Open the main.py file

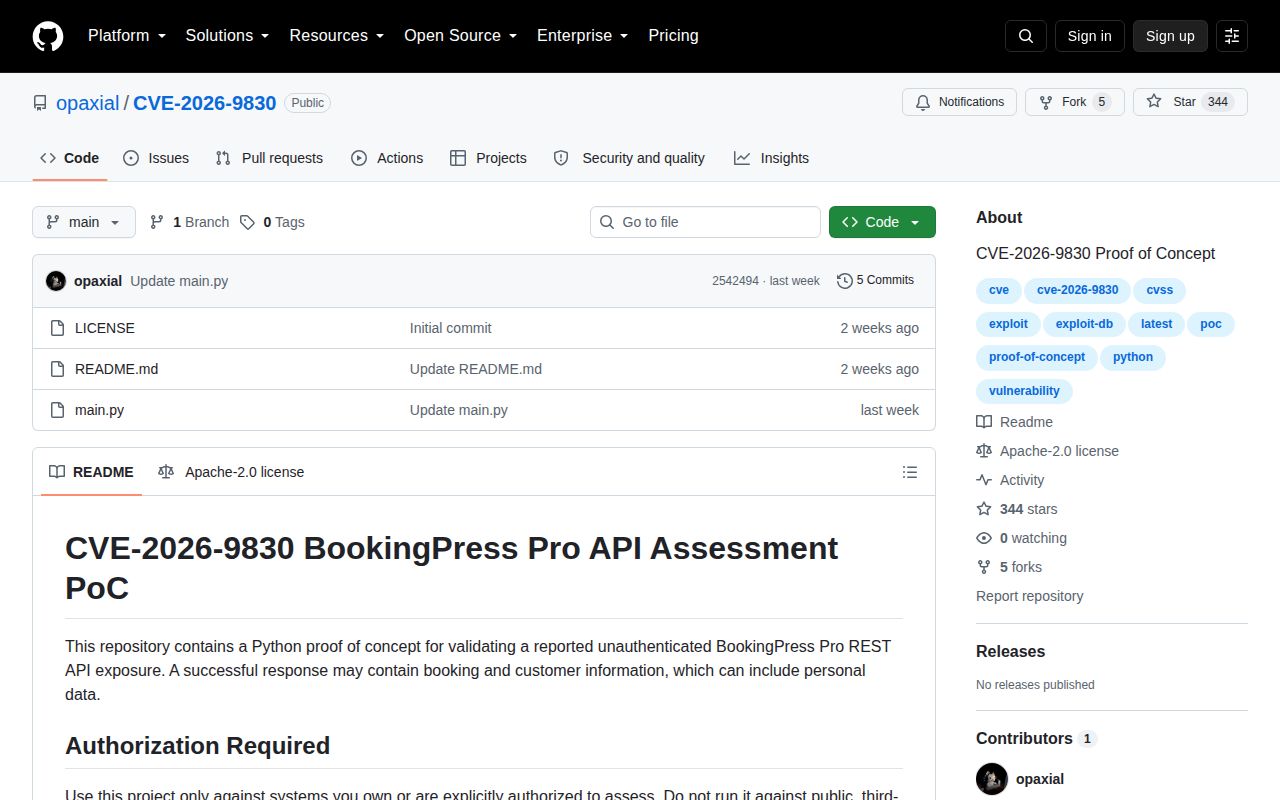(99, 410)
